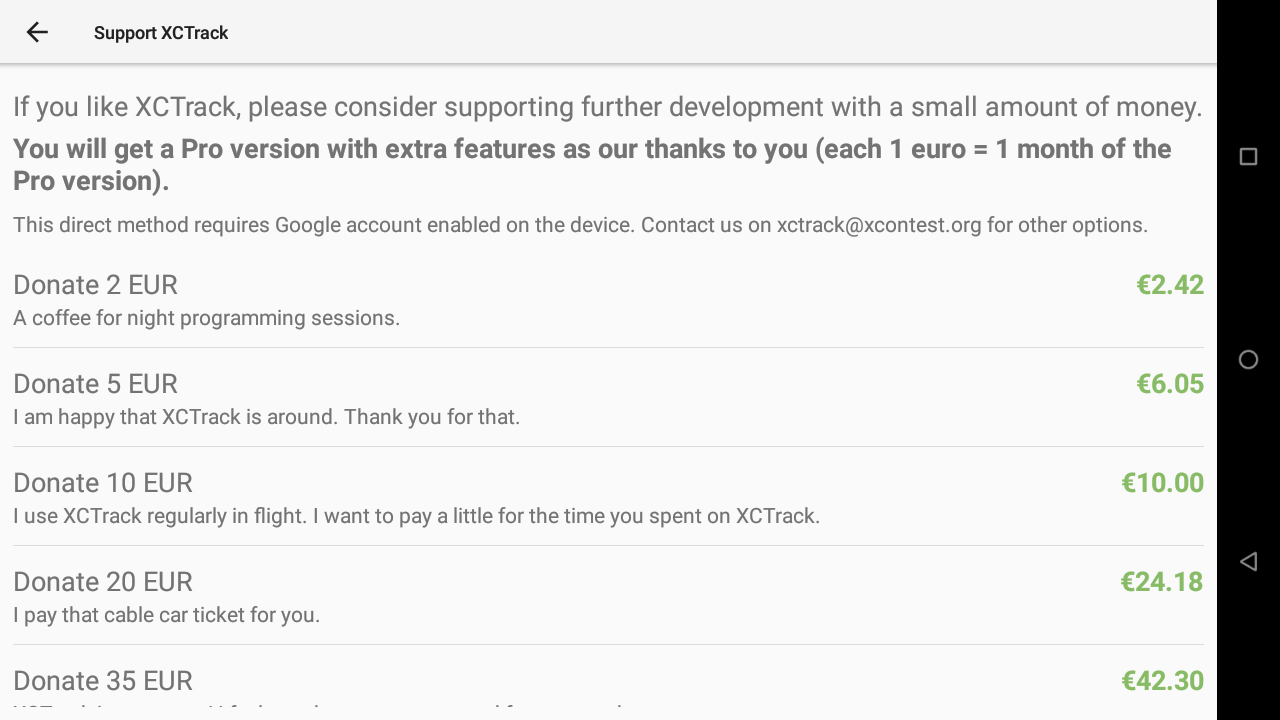Viewport: 1280px width, 720px height.
Task: Tap the back arrow icon
Action: pos(37,32)
